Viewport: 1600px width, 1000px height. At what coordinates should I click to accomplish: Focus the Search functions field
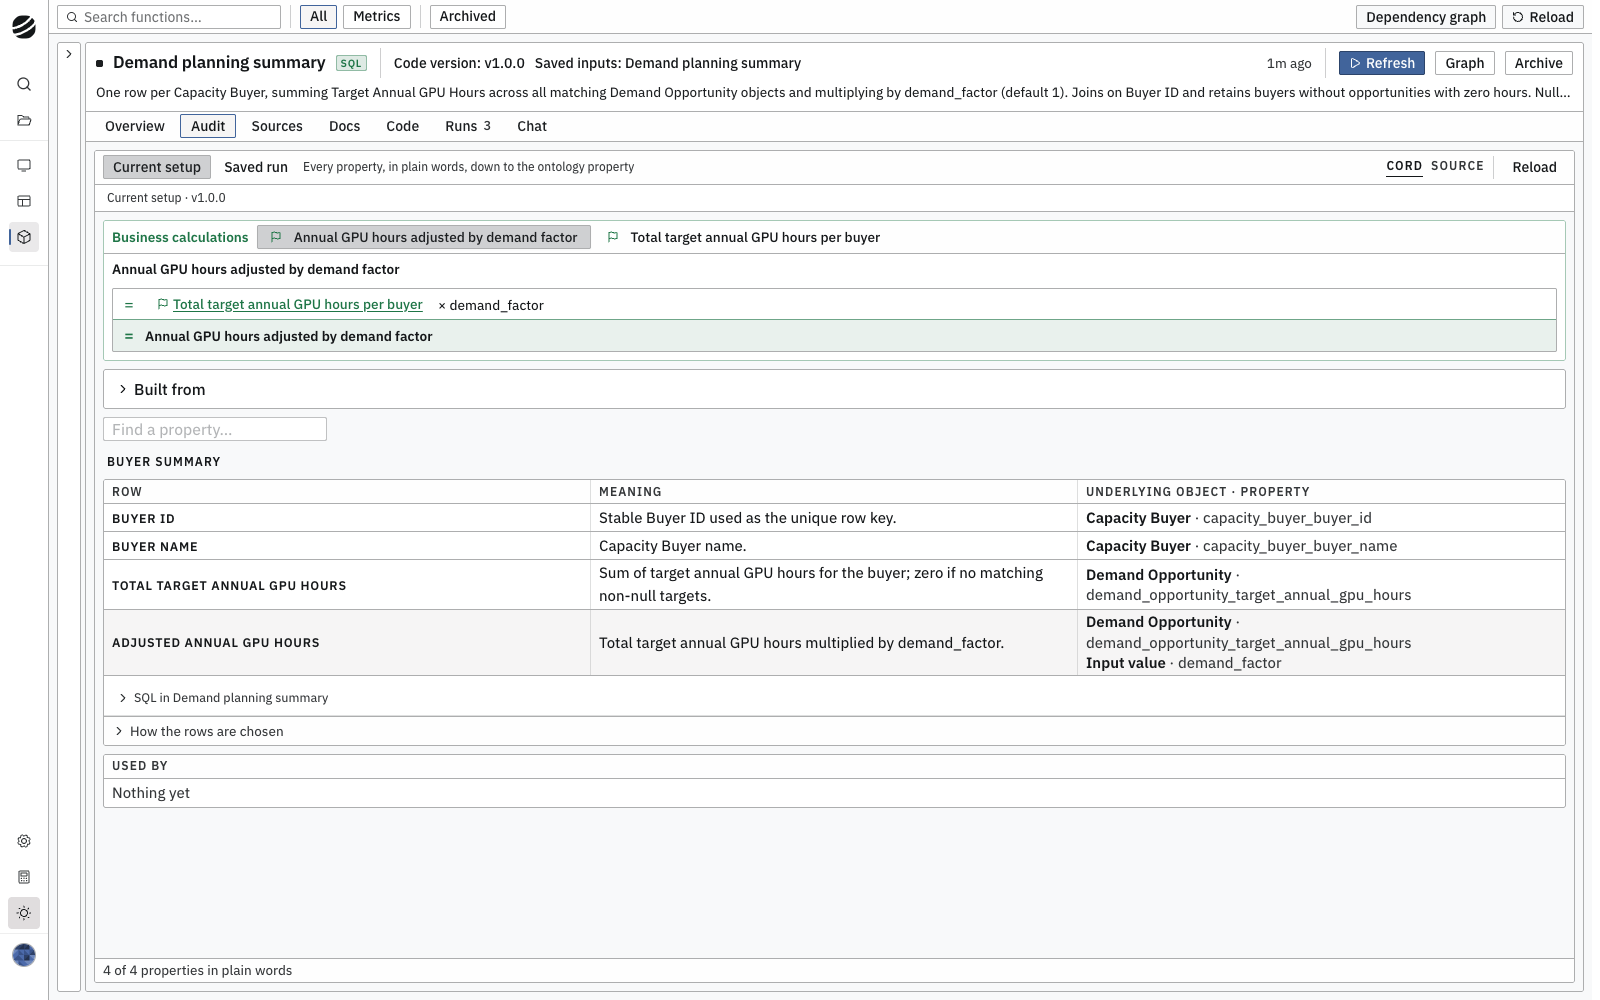click(x=169, y=17)
